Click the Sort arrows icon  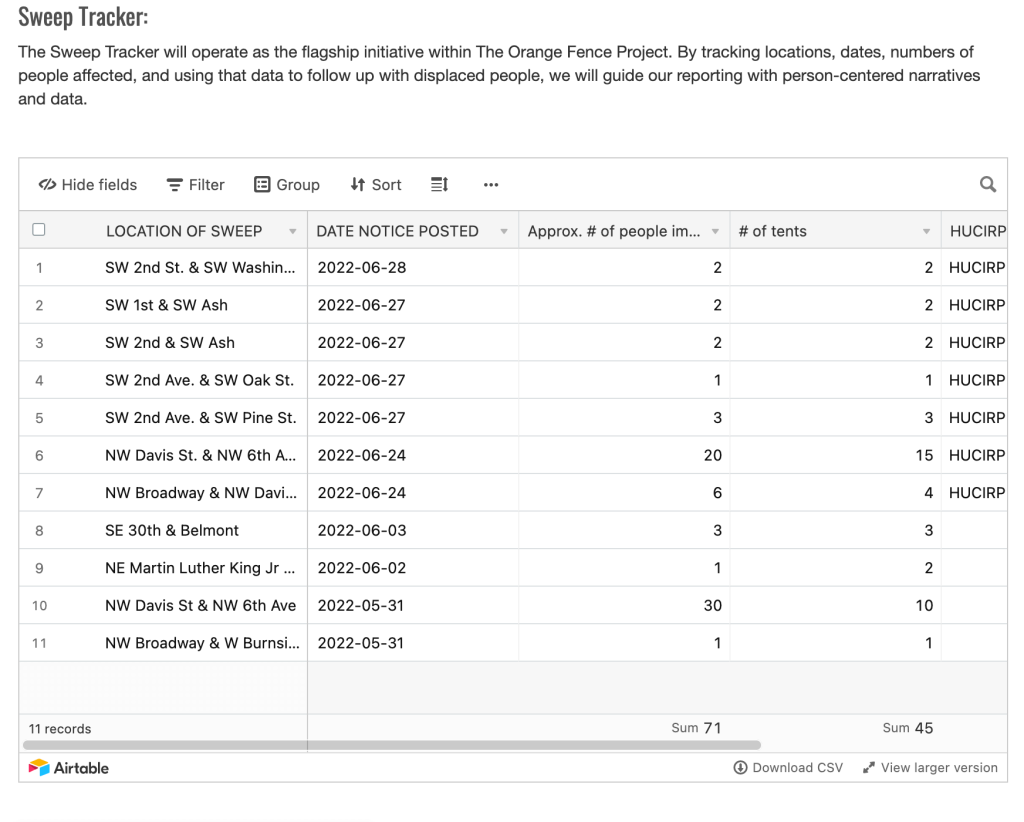tap(357, 185)
